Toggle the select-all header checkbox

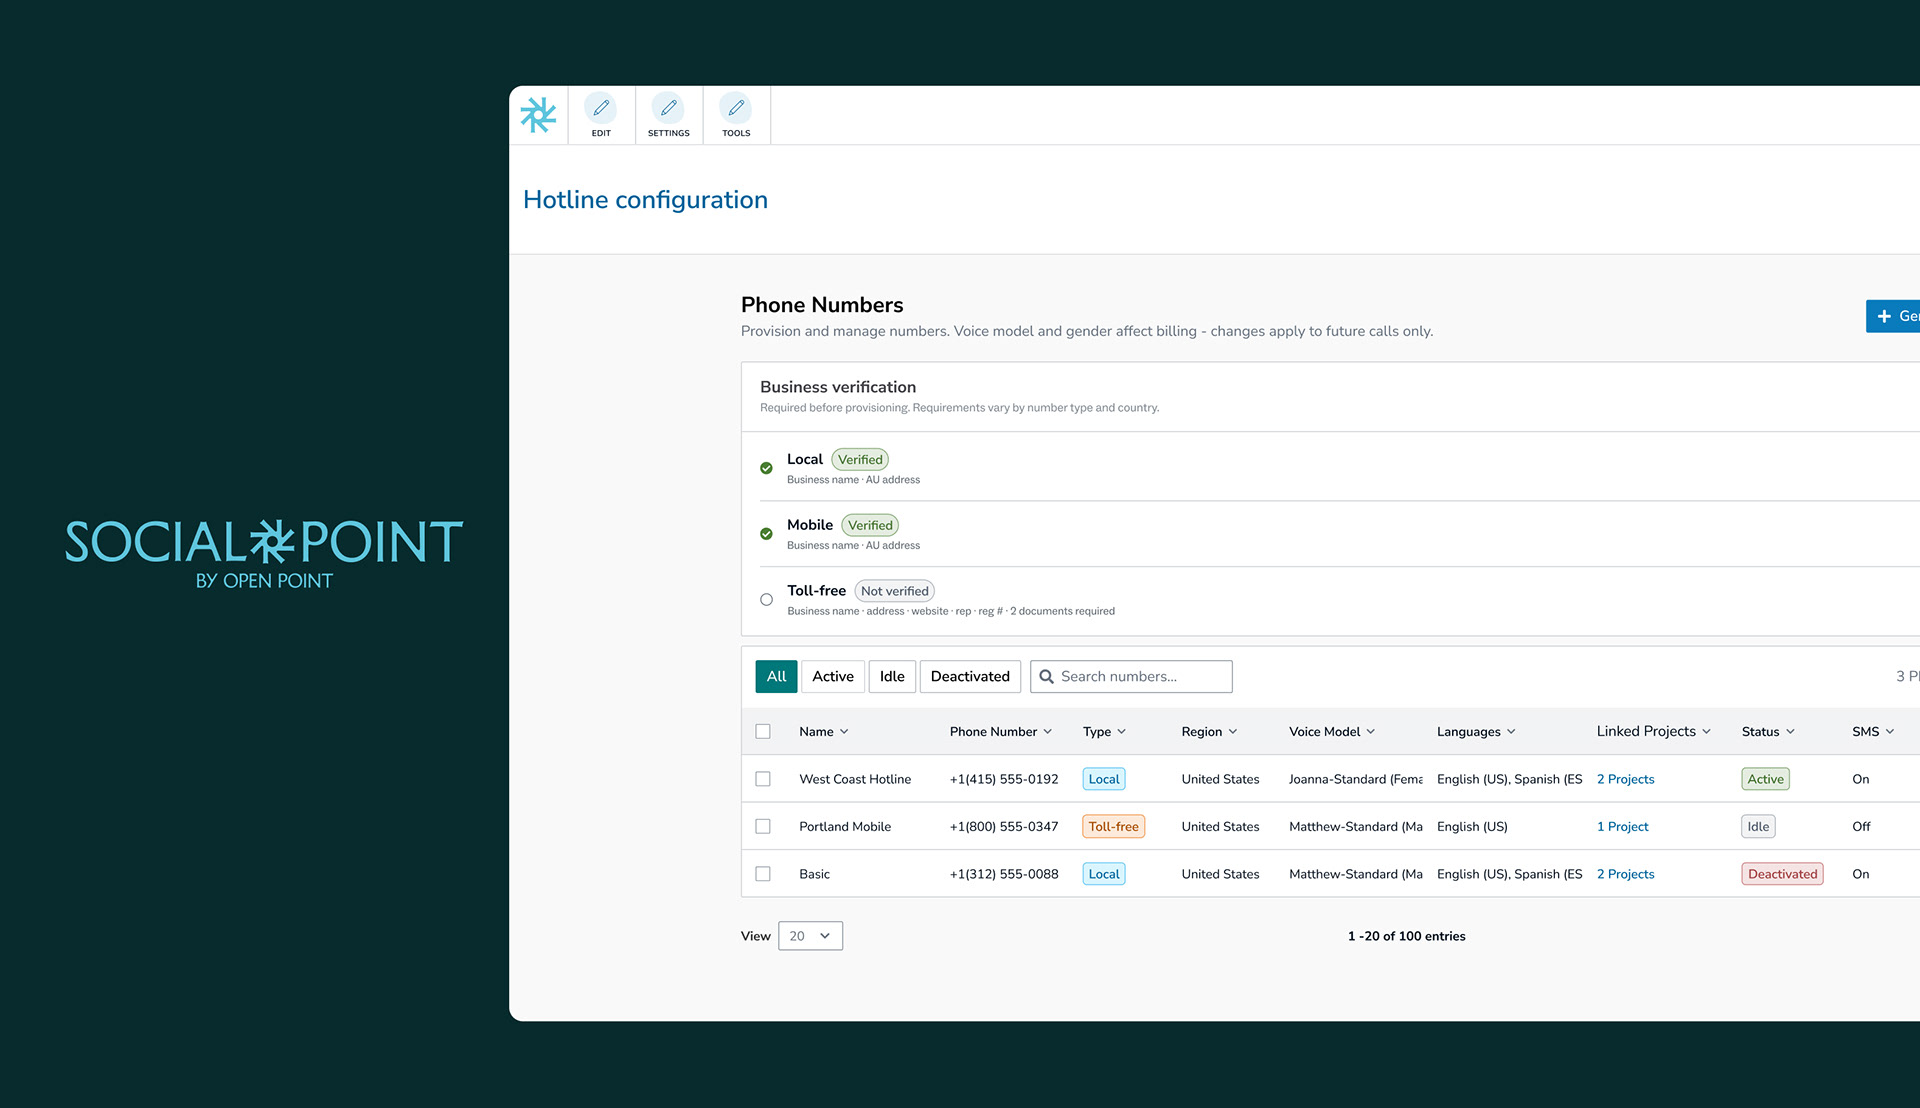point(763,732)
